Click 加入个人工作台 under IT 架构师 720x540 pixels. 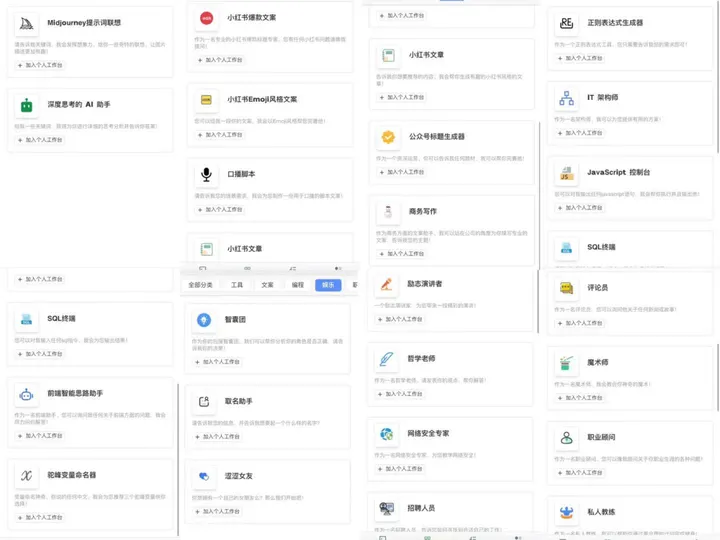580,133
